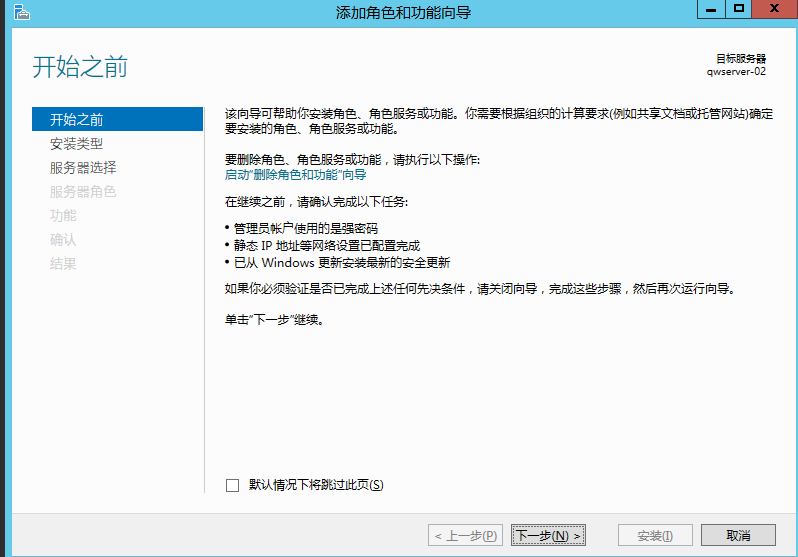Click the 安装(I) button
The image size is (798, 557).
tap(655, 535)
